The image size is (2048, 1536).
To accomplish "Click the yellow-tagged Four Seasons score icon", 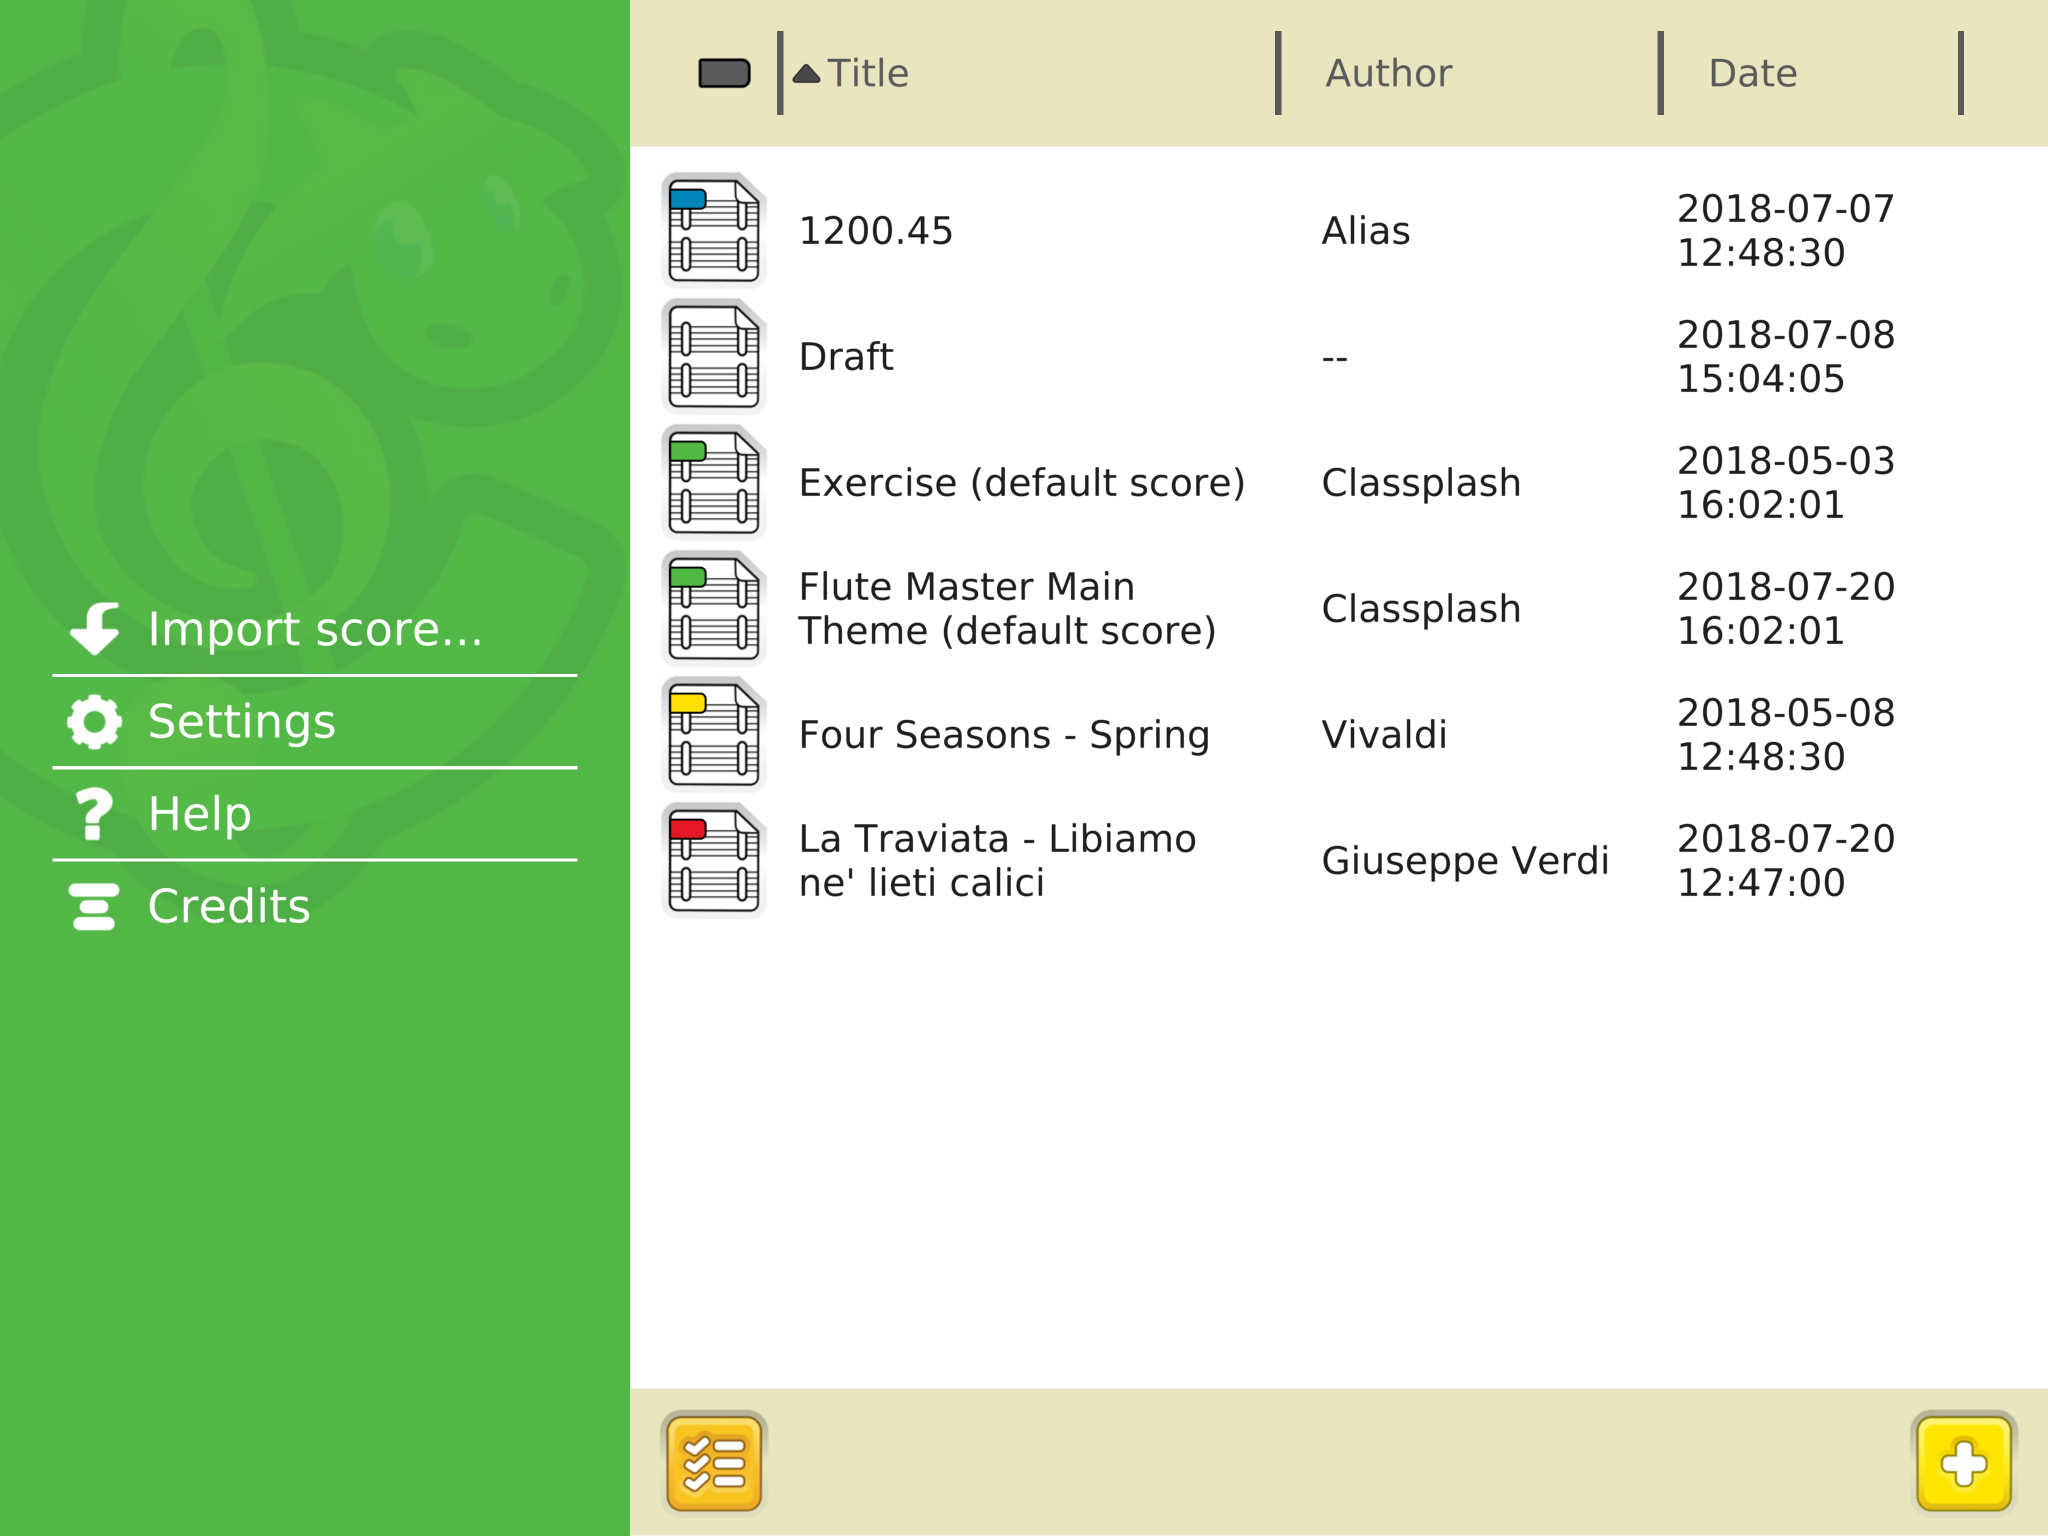I will (x=713, y=735).
